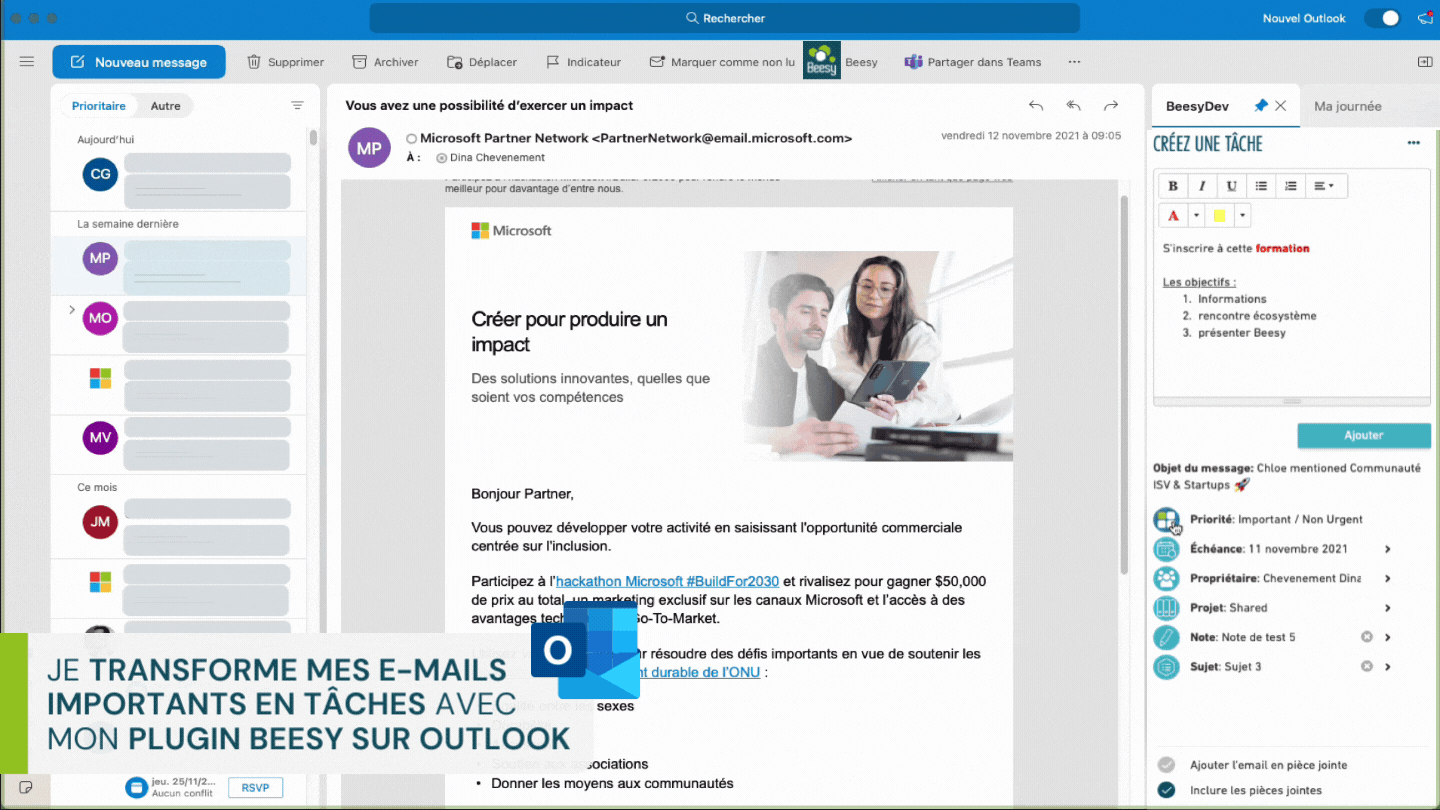1440x810 pixels.
Task: Open the Beesy plugin icon in toolbar
Action: [822, 61]
